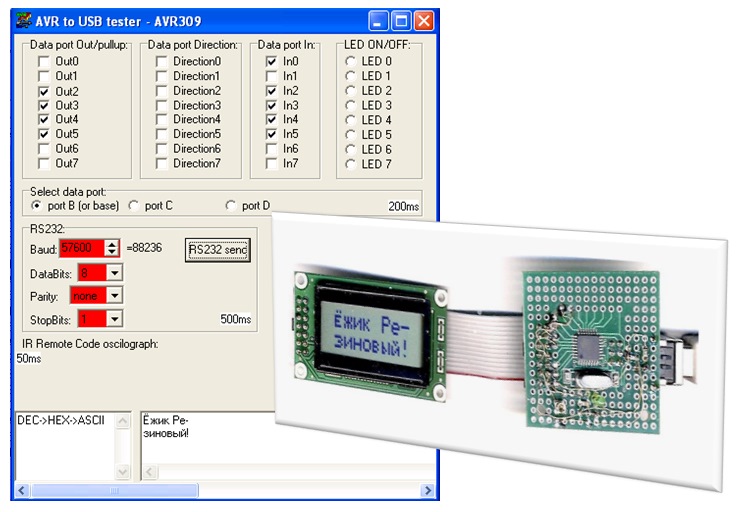Screen dimensions: 739x512
Task: Choose port C as data port
Action: pos(134,206)
